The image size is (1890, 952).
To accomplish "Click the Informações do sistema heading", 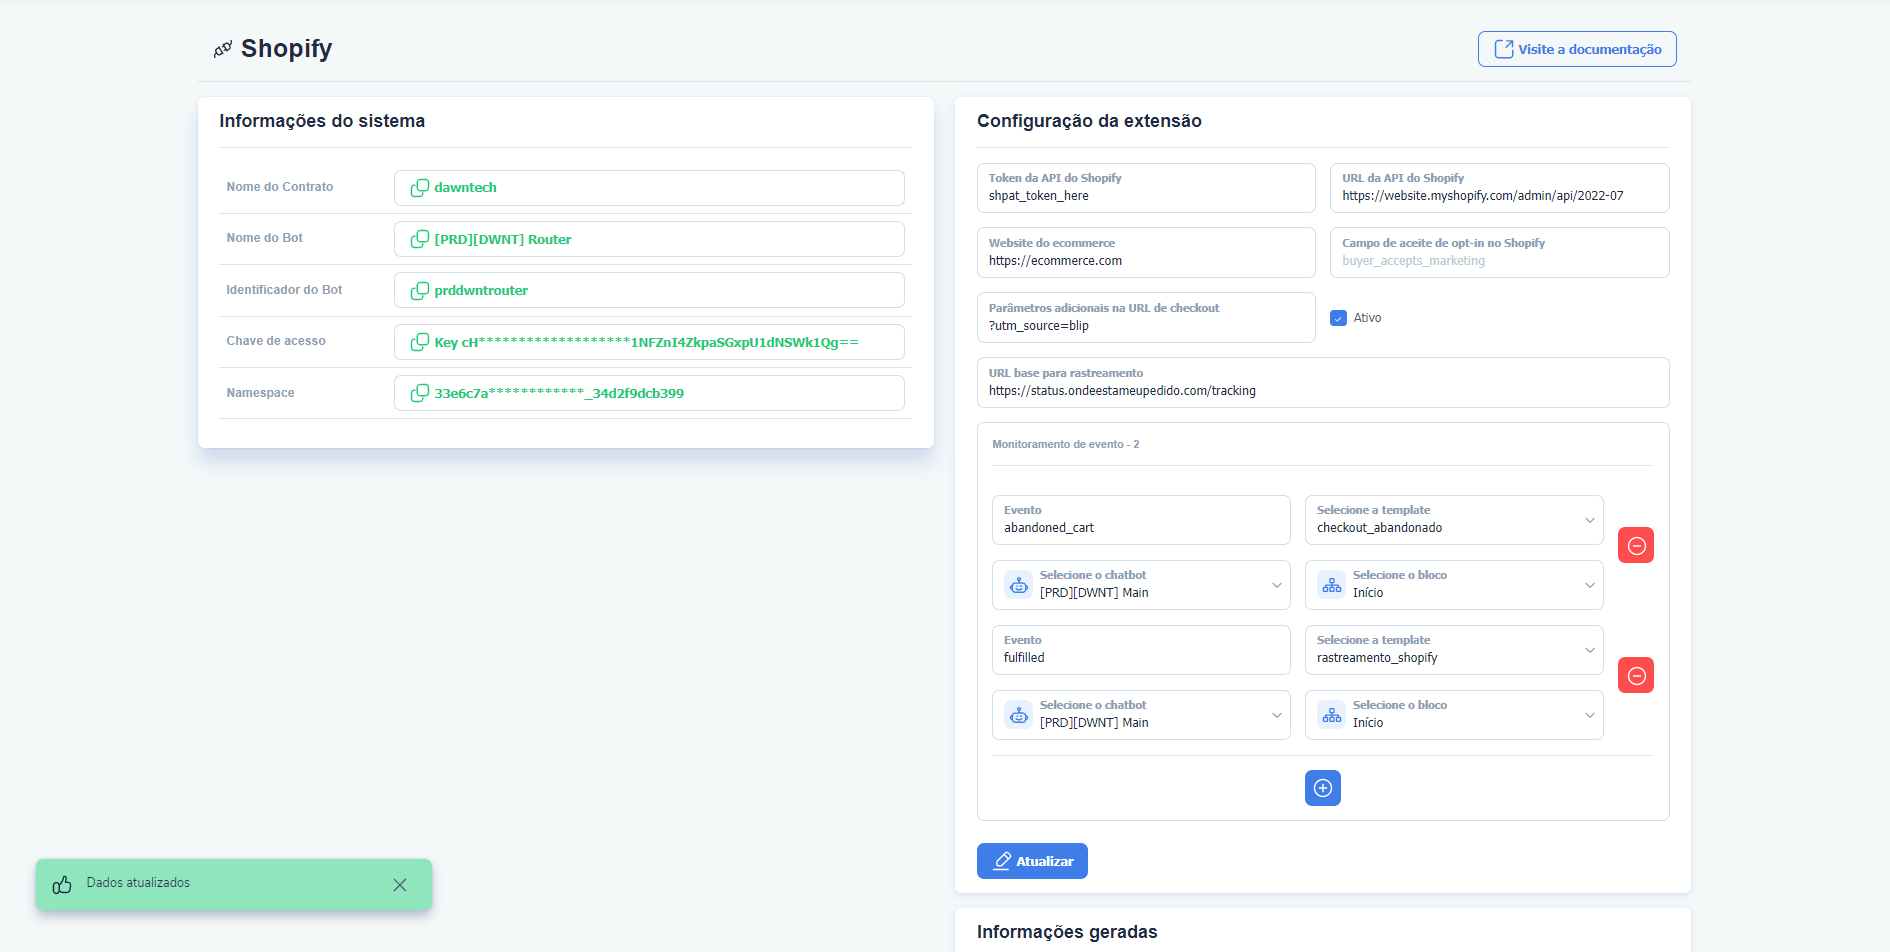I will (x=322, y=121).
